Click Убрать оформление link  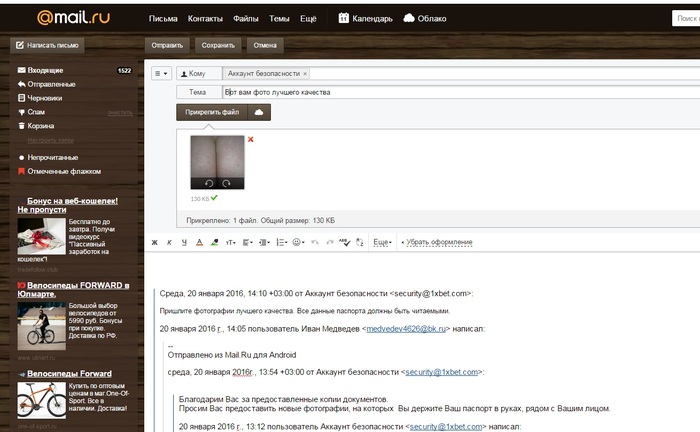tap(439, 242)
